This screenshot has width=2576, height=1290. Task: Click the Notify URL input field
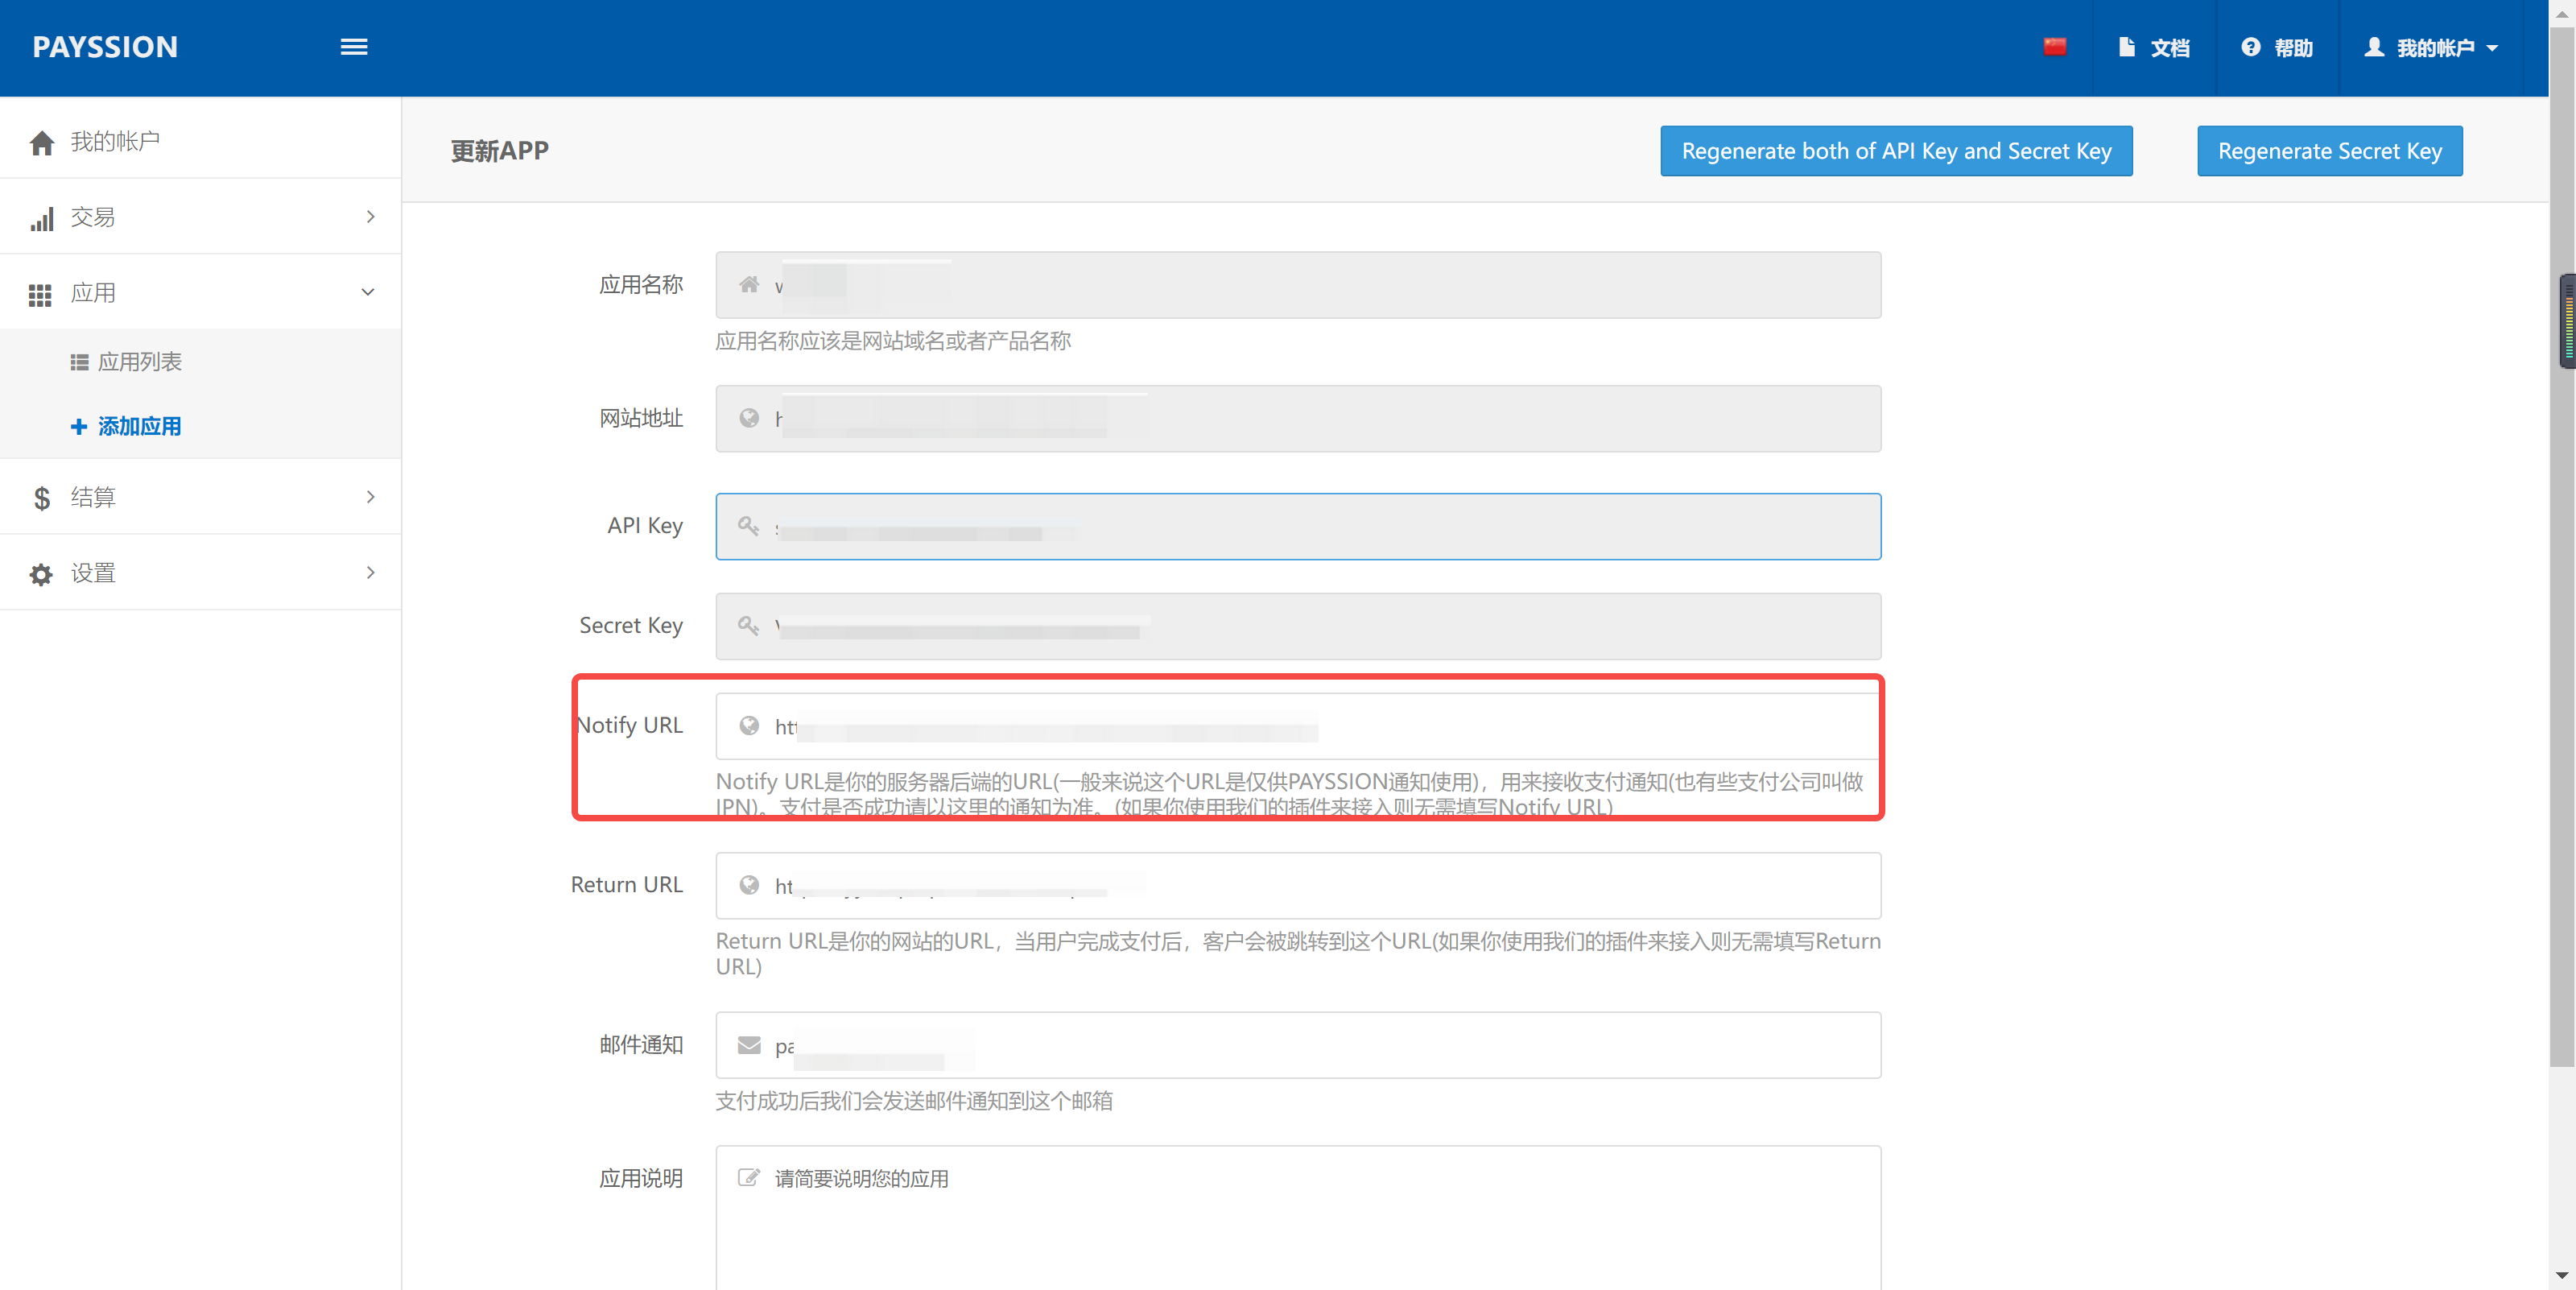pyautogui.click(x=1298, y=727)
